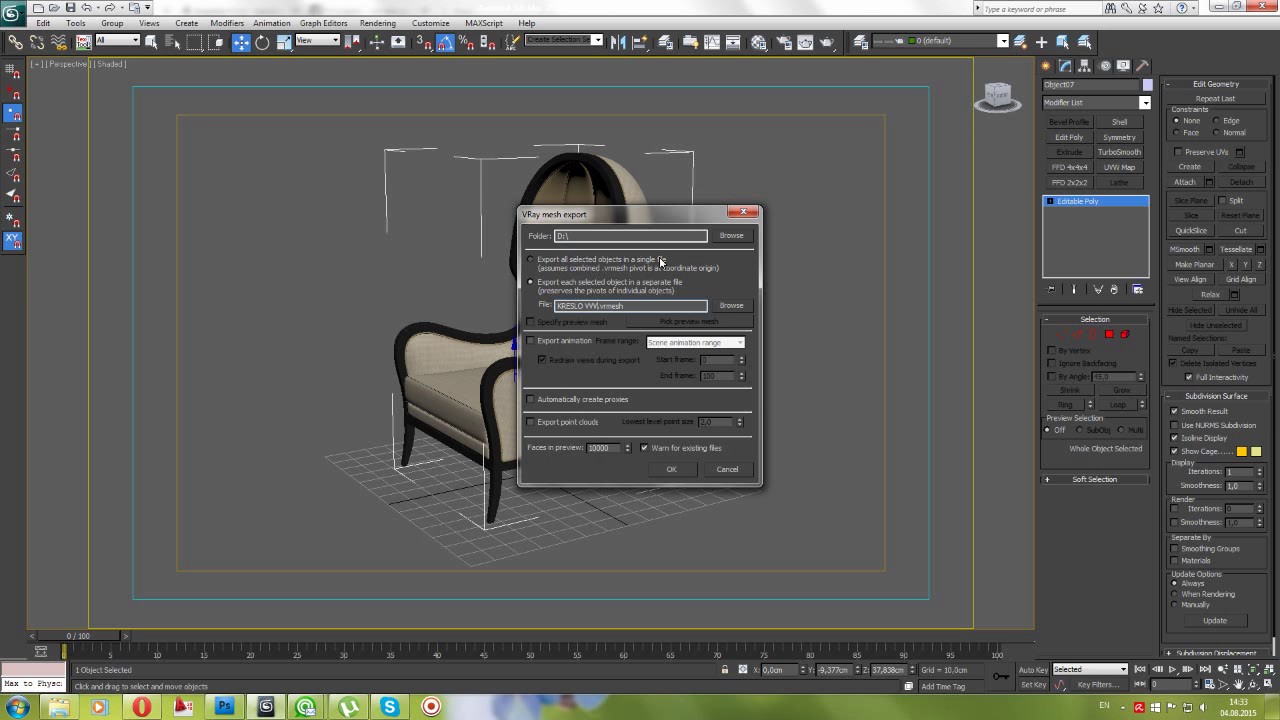Open the selection filter All dropdown
Screen dimensions: 1280x720
[117, 41]
